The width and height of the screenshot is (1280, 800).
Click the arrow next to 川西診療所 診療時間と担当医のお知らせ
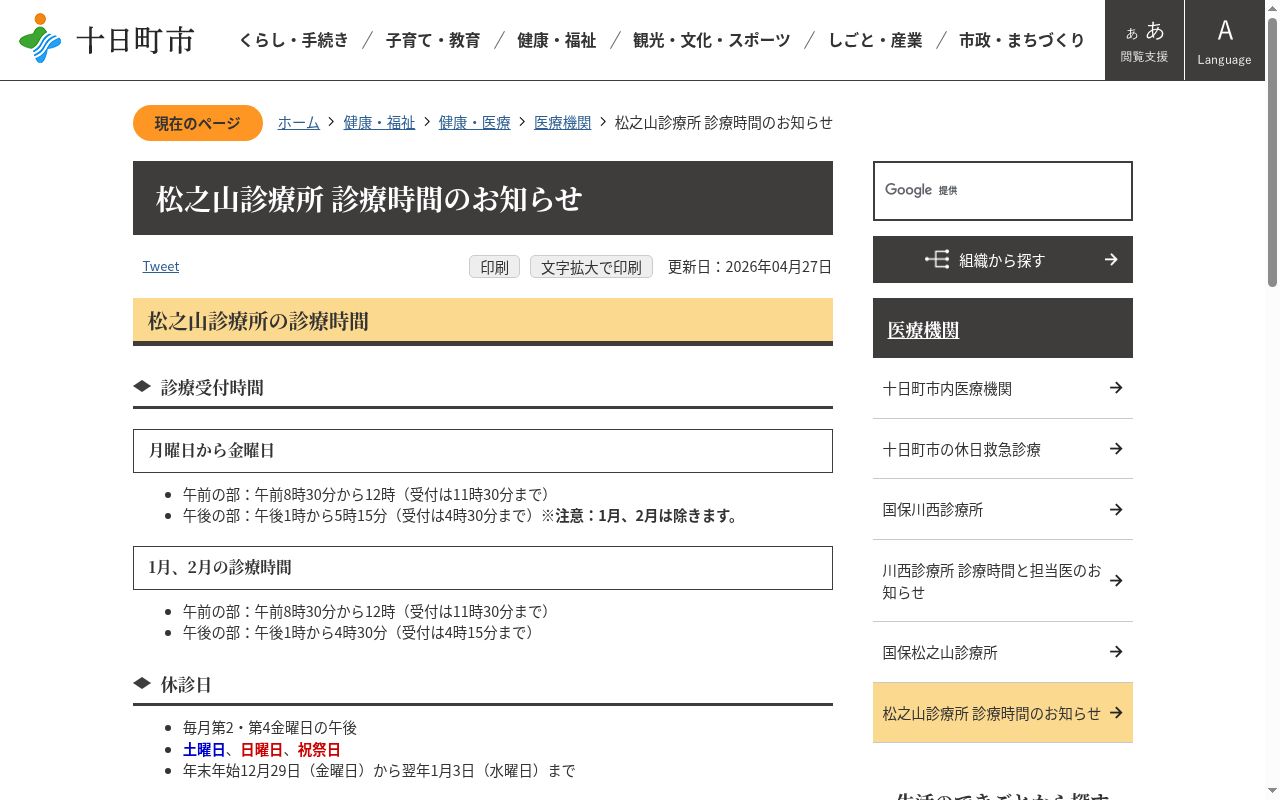(x=1116, y=581)
